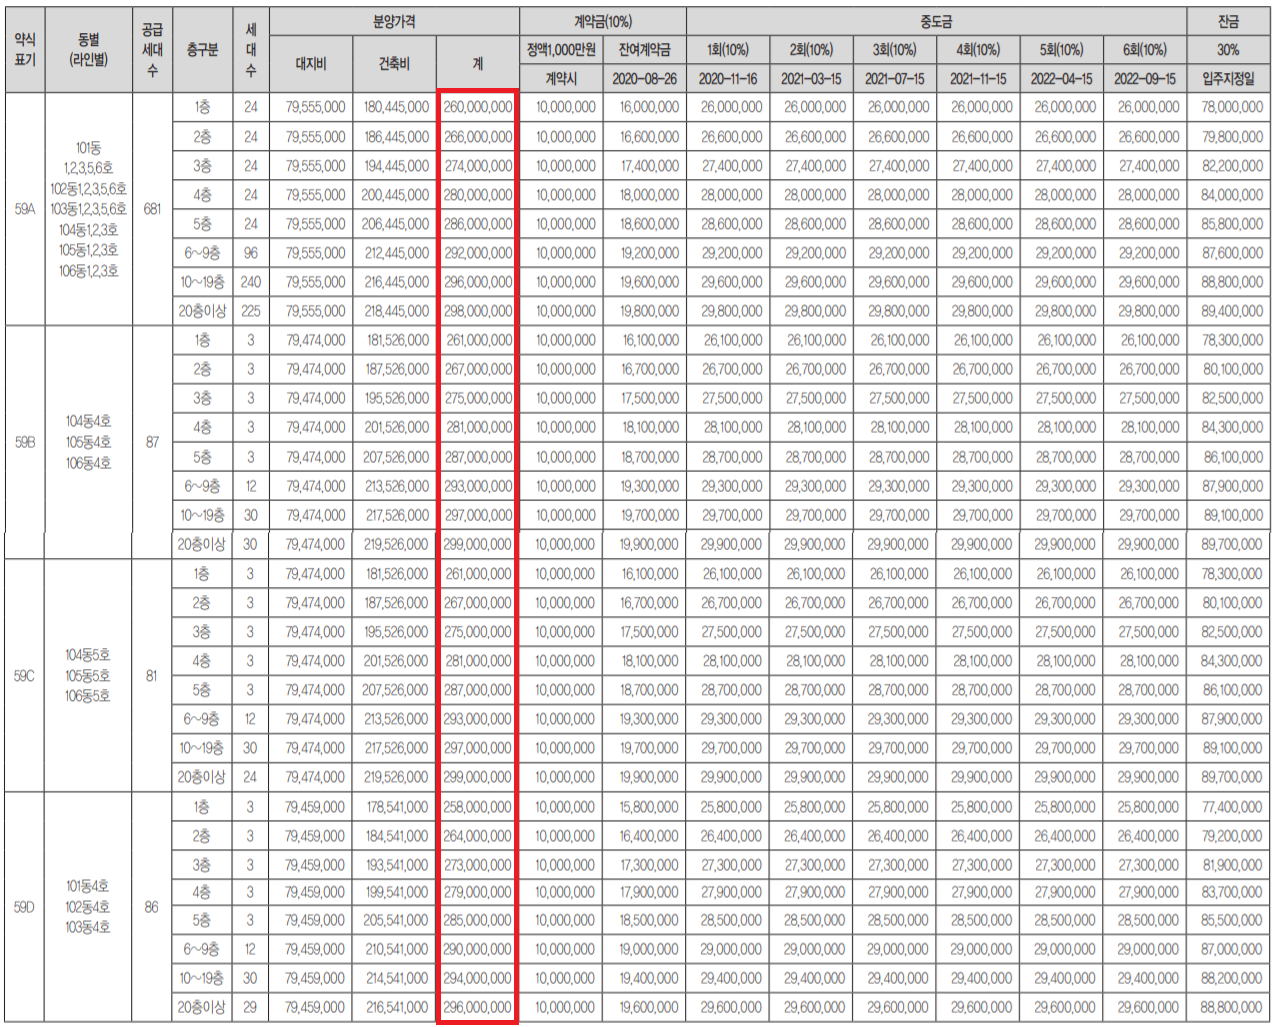The width and height of the screenshot is (1276, 1027).
Task: Click the supply count 86
Action: [151, 907]
